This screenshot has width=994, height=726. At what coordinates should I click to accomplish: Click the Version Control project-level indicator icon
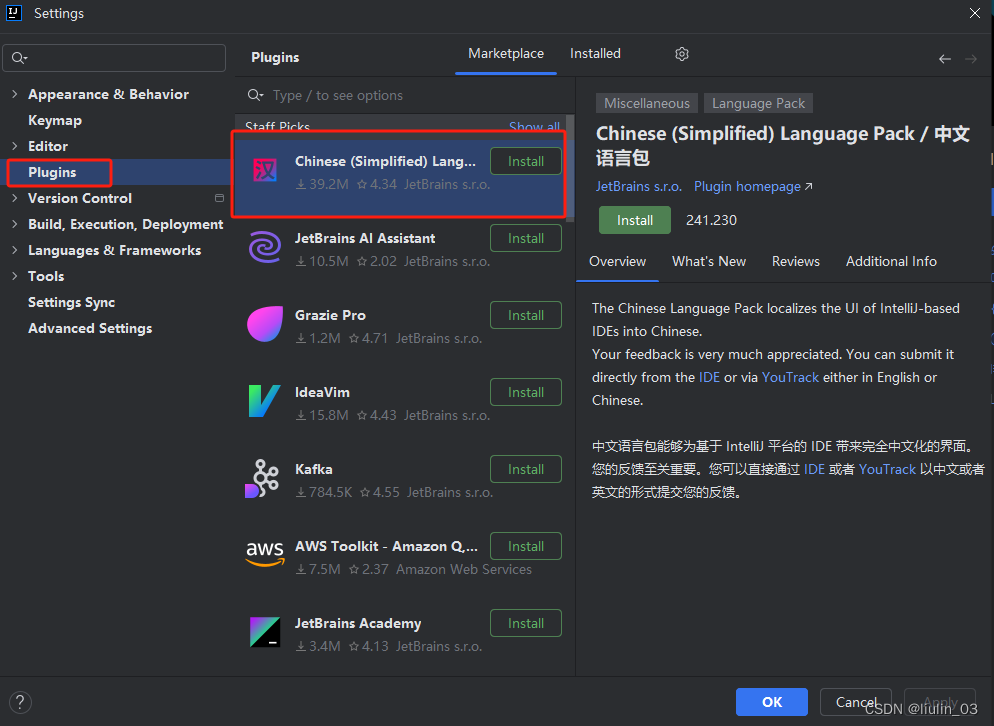pyautogui.click(x=219, y=198)
